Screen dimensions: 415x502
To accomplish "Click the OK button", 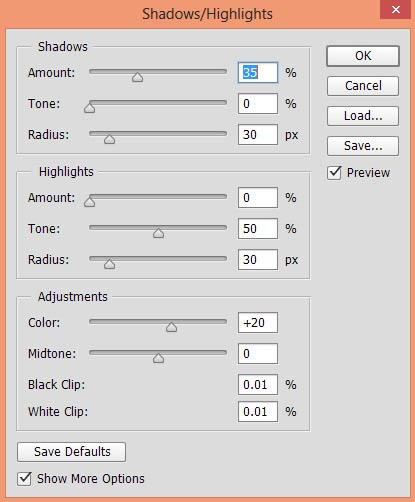I will (x=363, y=56).
